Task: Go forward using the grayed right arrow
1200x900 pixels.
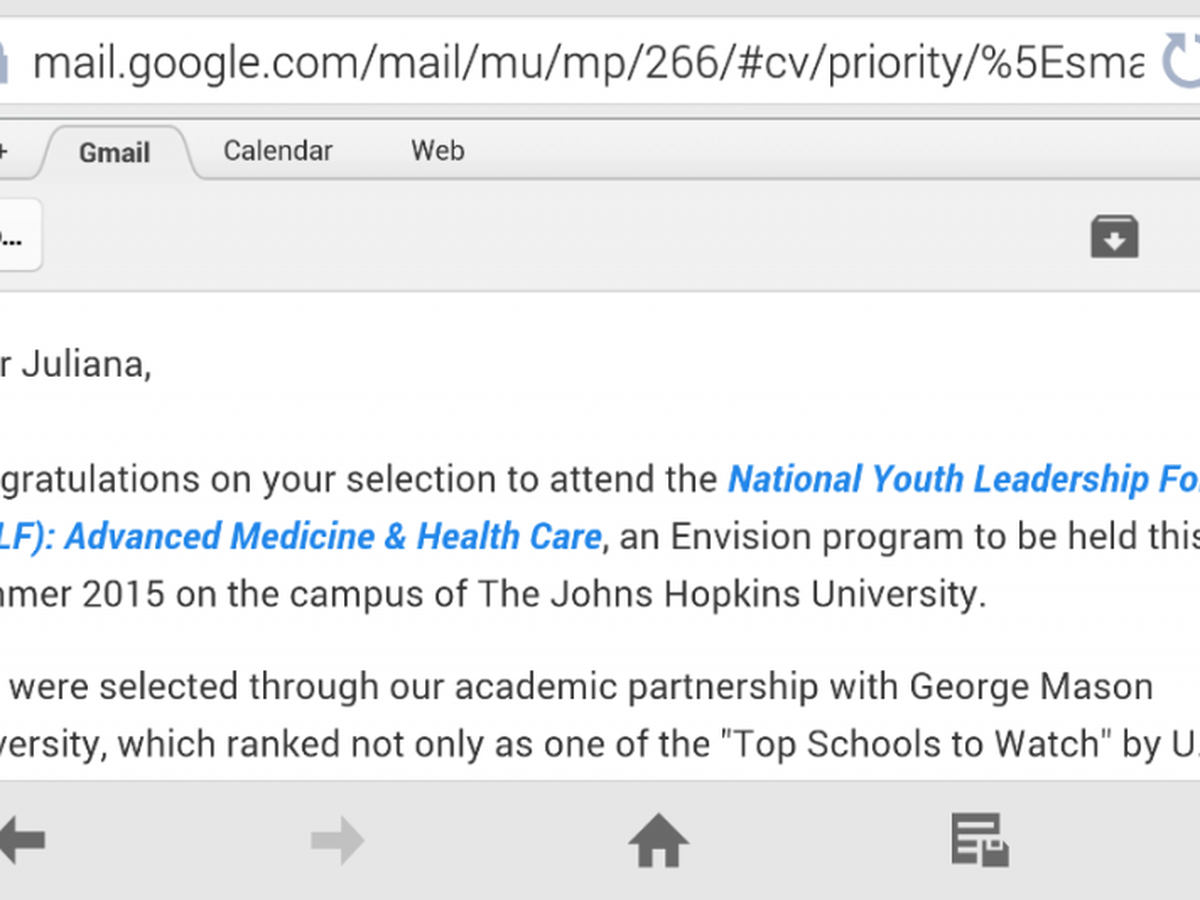Action: (x=338, y=842)
